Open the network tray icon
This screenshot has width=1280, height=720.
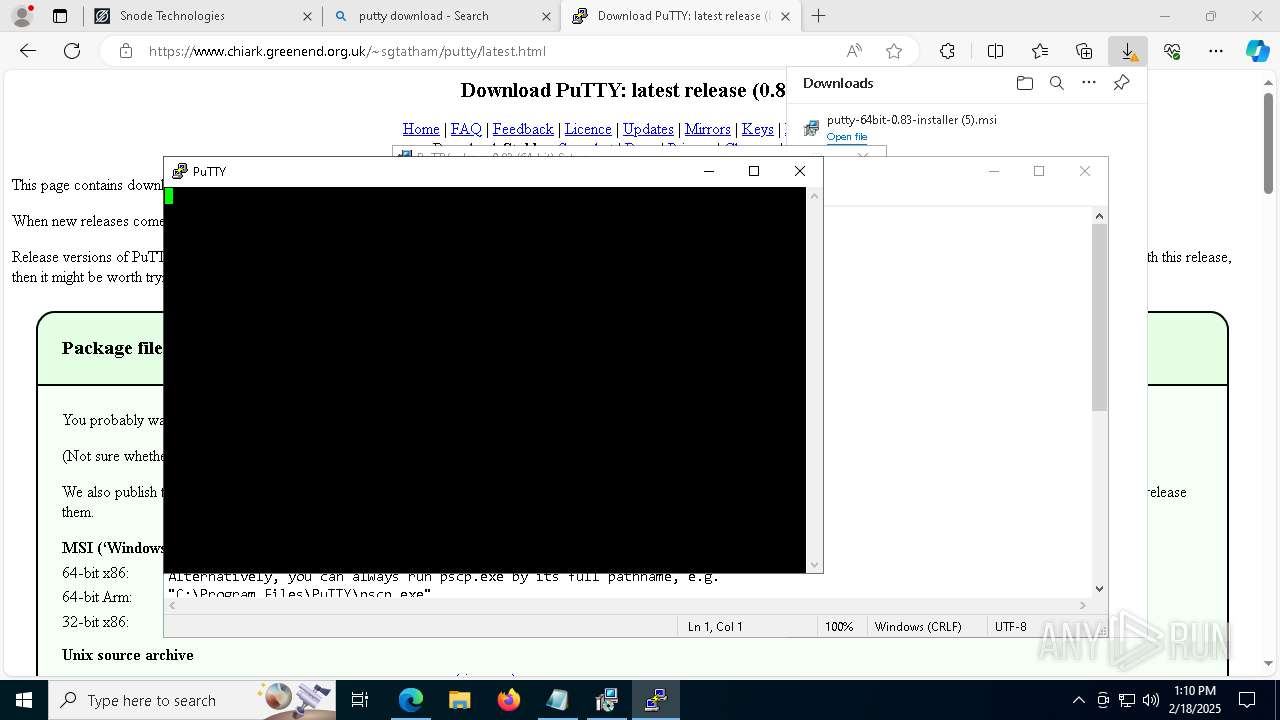[x=1127, y=700]
